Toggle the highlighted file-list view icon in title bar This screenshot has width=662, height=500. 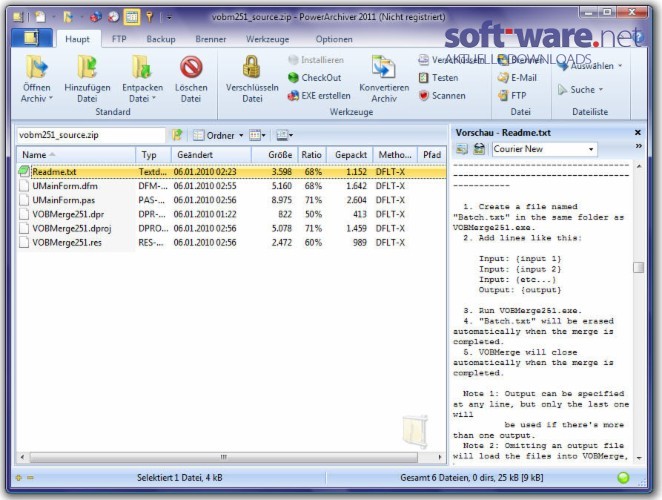132,17
